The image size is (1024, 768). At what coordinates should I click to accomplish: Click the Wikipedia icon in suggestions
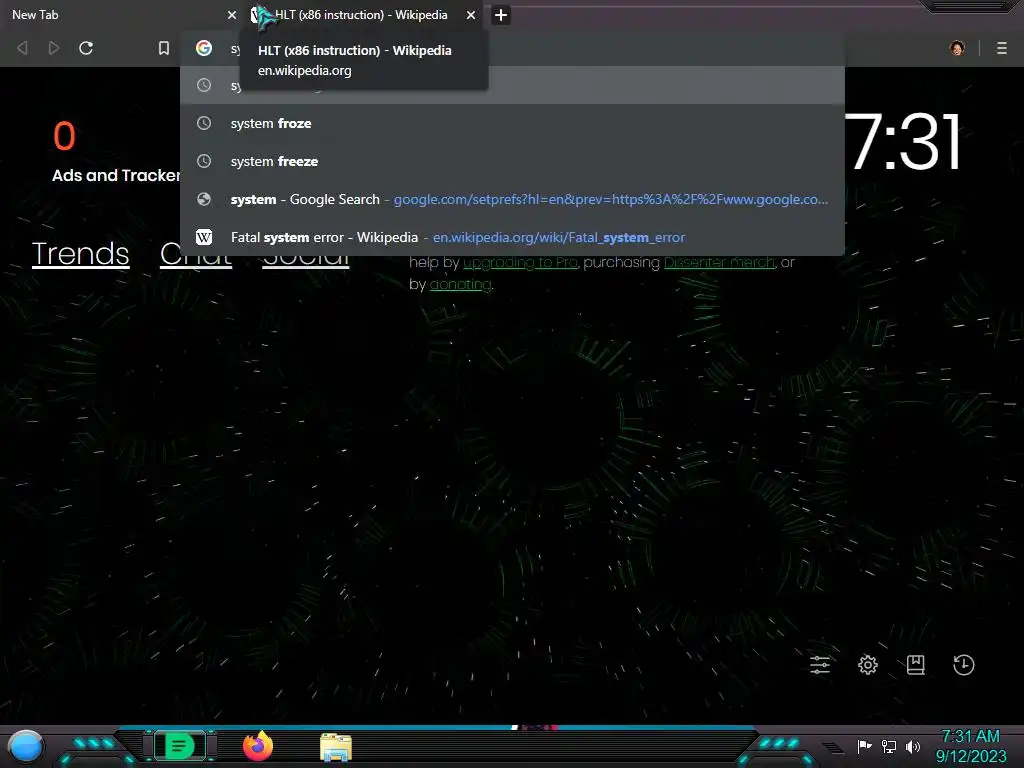[204, 237]
